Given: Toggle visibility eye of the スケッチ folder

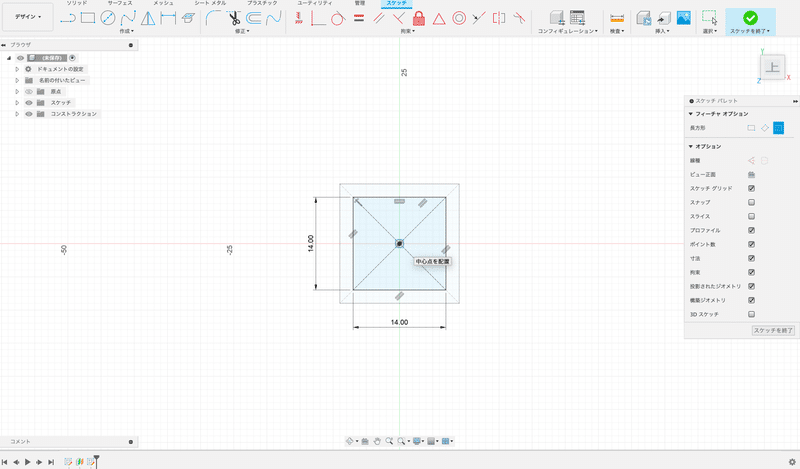Looking at the screenshot, I should [x=29, y=103].
